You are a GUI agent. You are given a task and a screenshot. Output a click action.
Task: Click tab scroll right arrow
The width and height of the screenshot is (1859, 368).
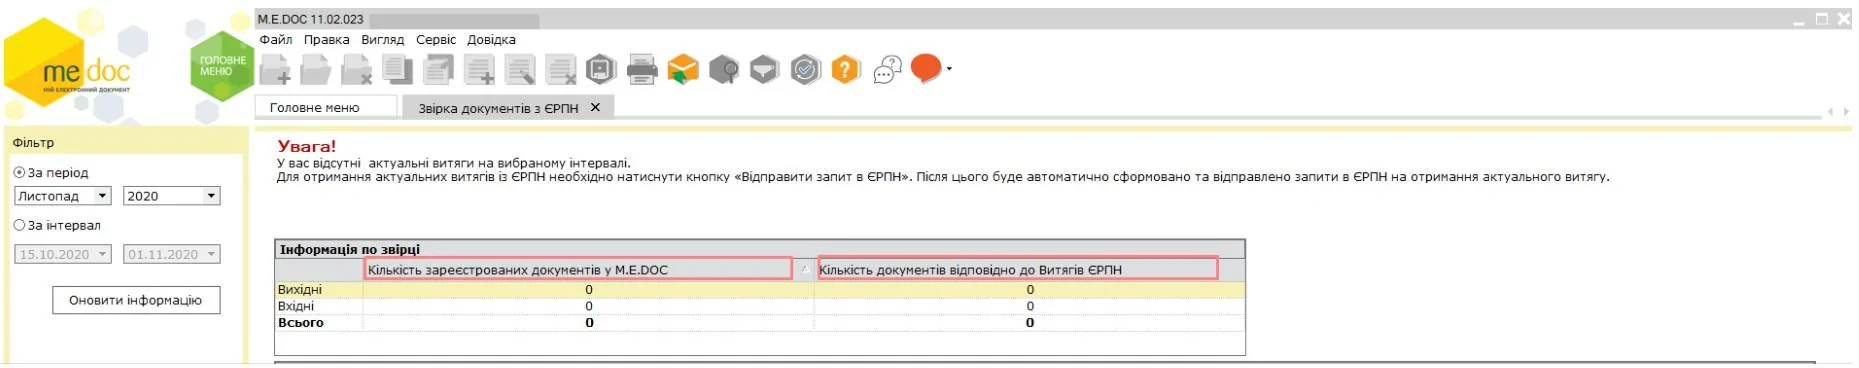(x=1846, y=111)
